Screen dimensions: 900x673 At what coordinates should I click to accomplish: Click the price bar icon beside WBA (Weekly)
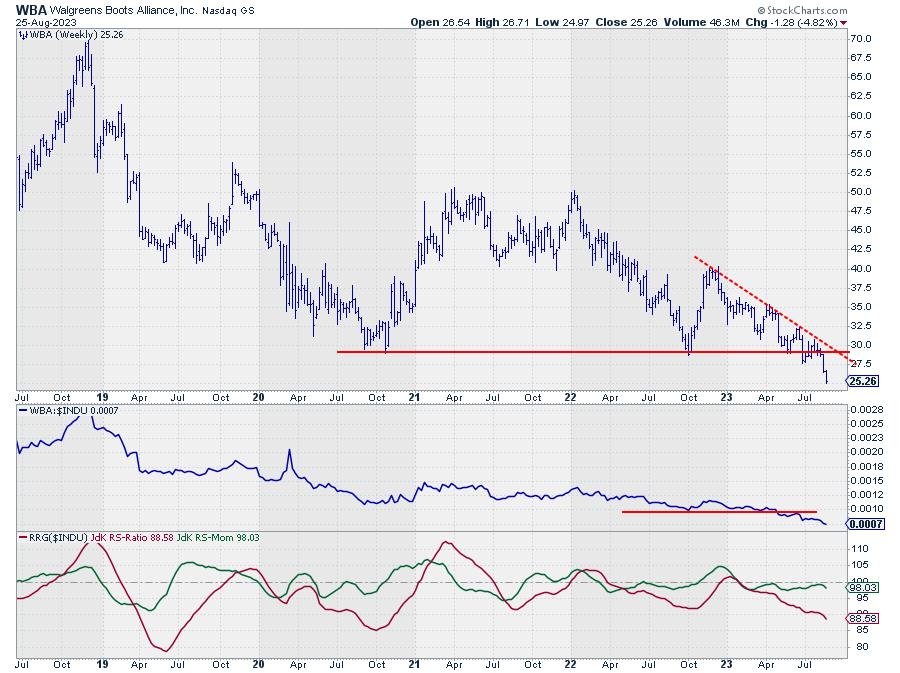pyautogui.click(x=23, y=36)
